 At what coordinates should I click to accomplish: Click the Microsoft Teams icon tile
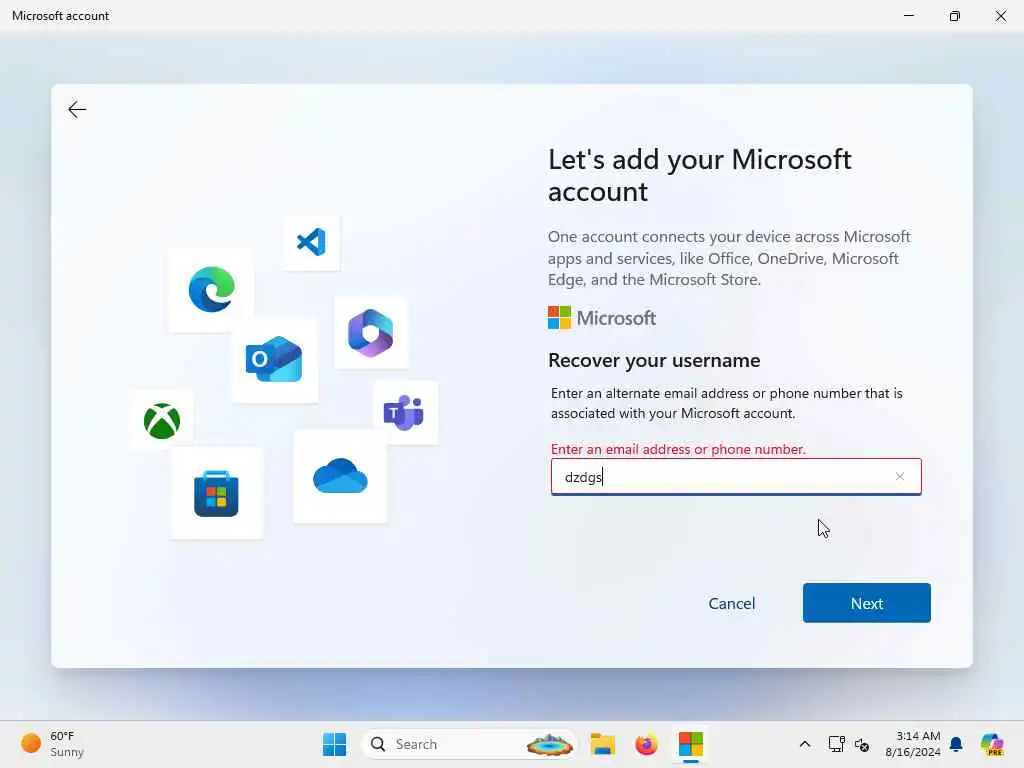[x=404, y=413]
